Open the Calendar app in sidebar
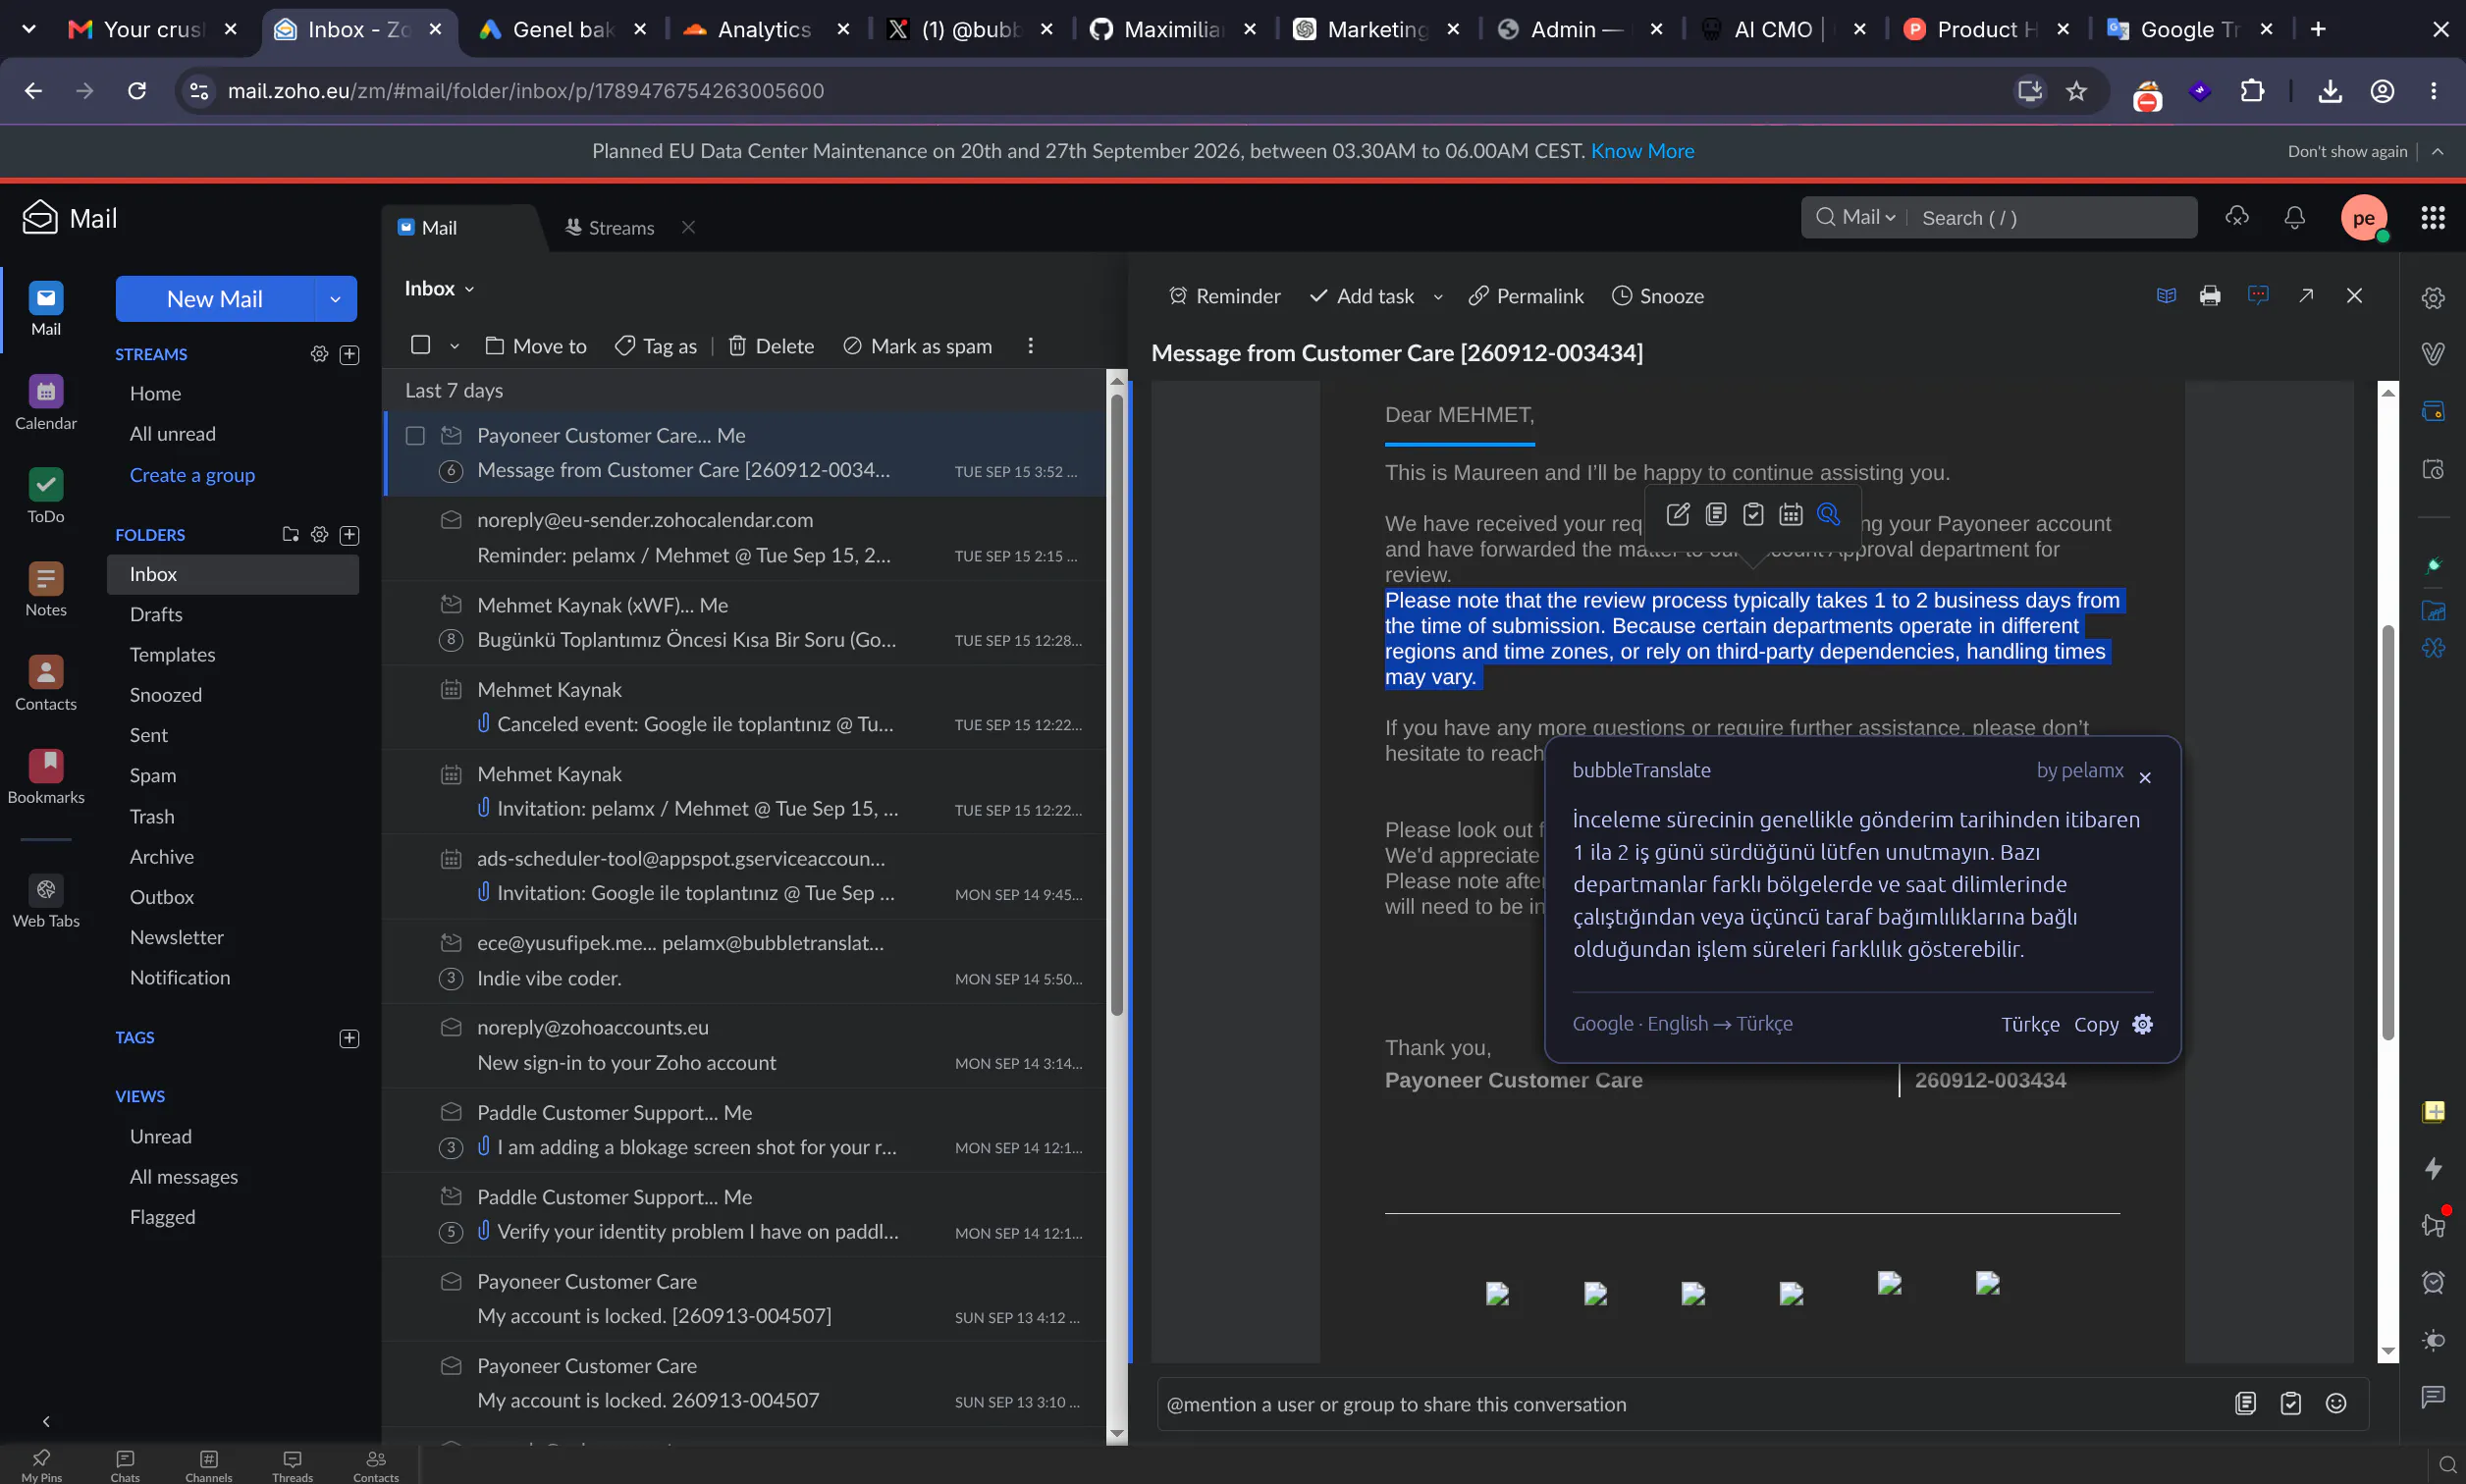The width and height of the screenshot is (2466, 1484). (x=46, y=402)
